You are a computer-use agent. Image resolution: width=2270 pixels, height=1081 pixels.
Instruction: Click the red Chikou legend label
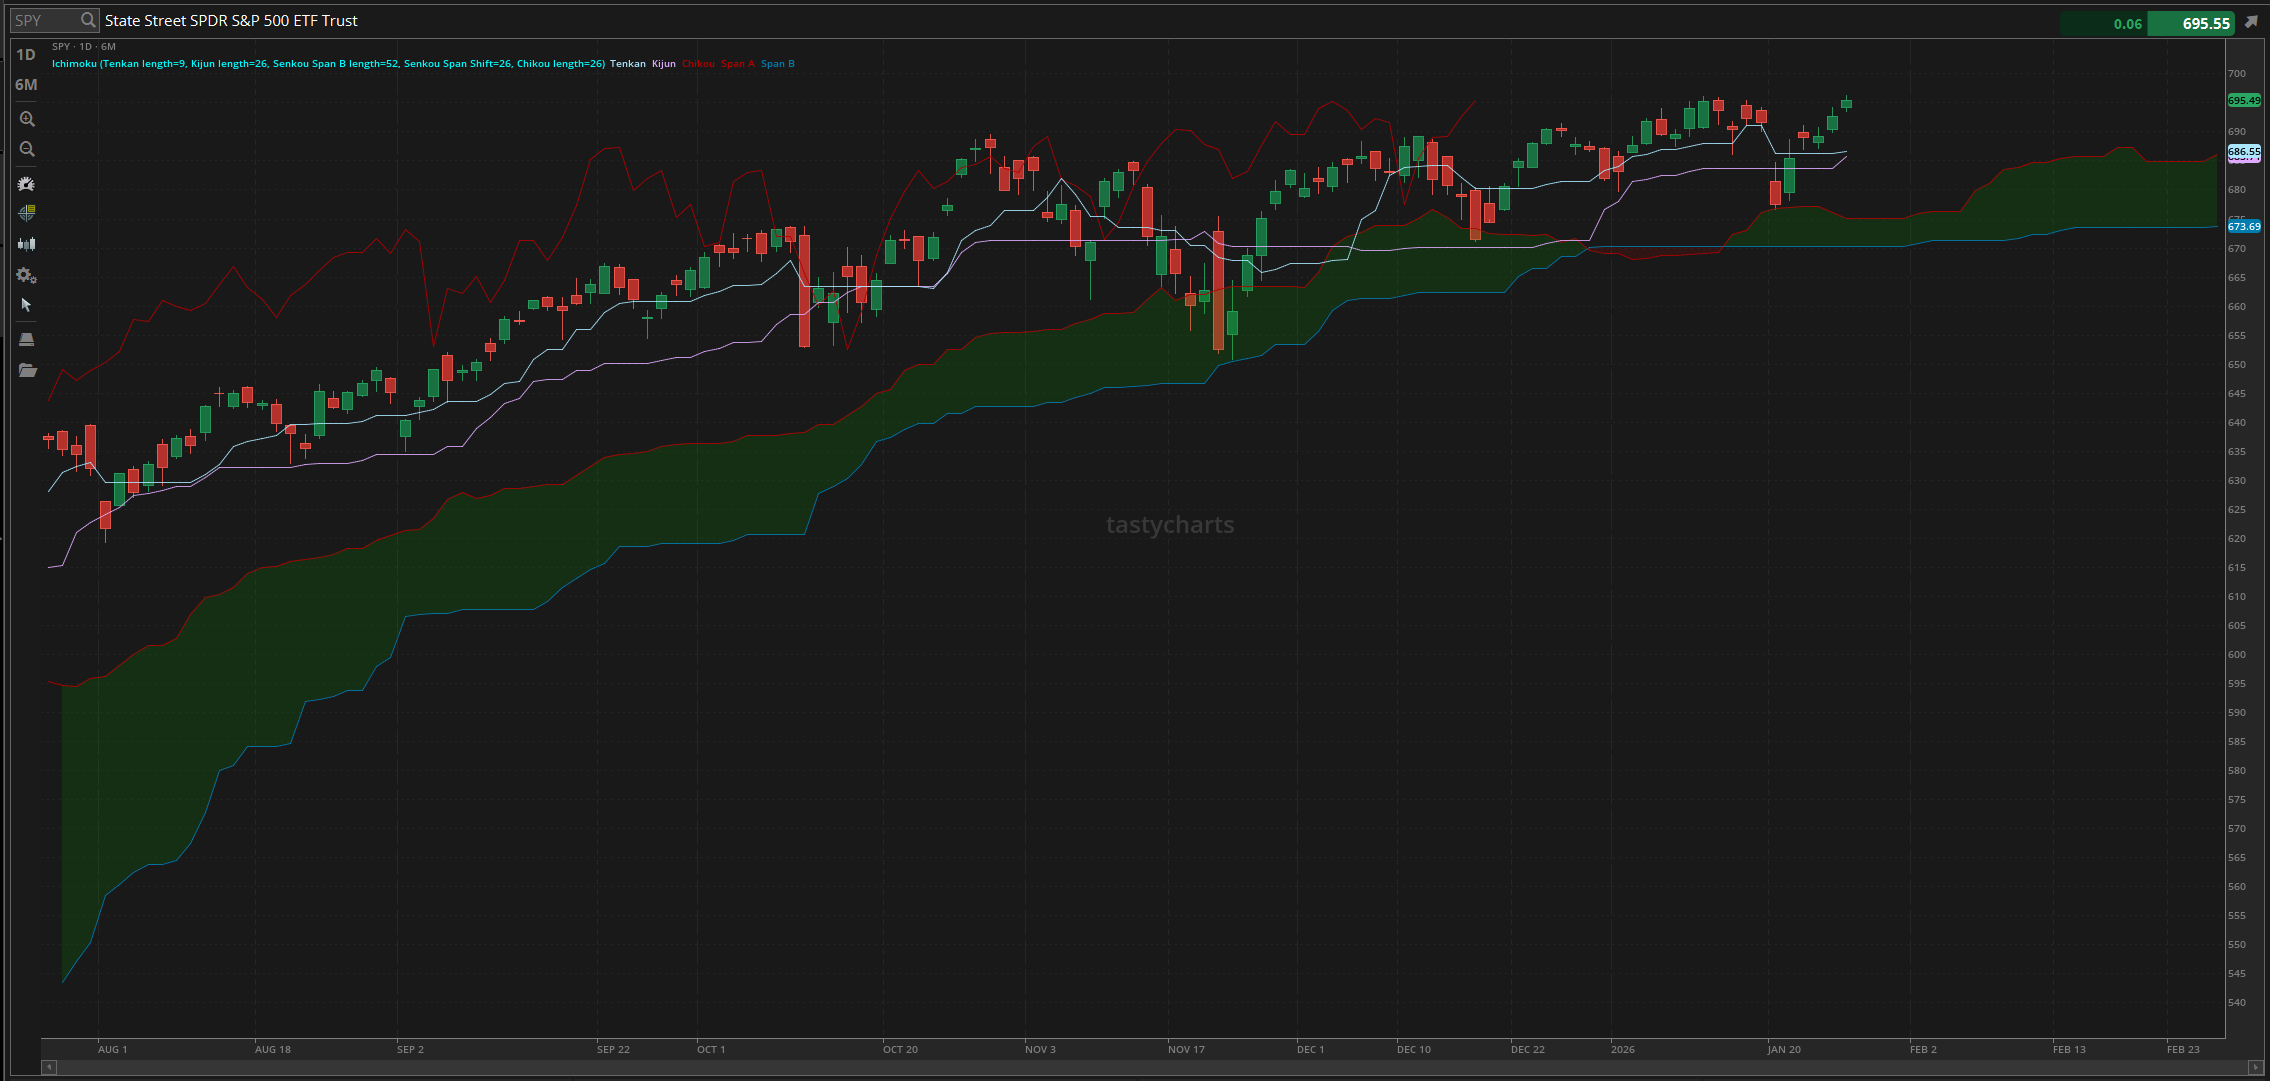698,64
